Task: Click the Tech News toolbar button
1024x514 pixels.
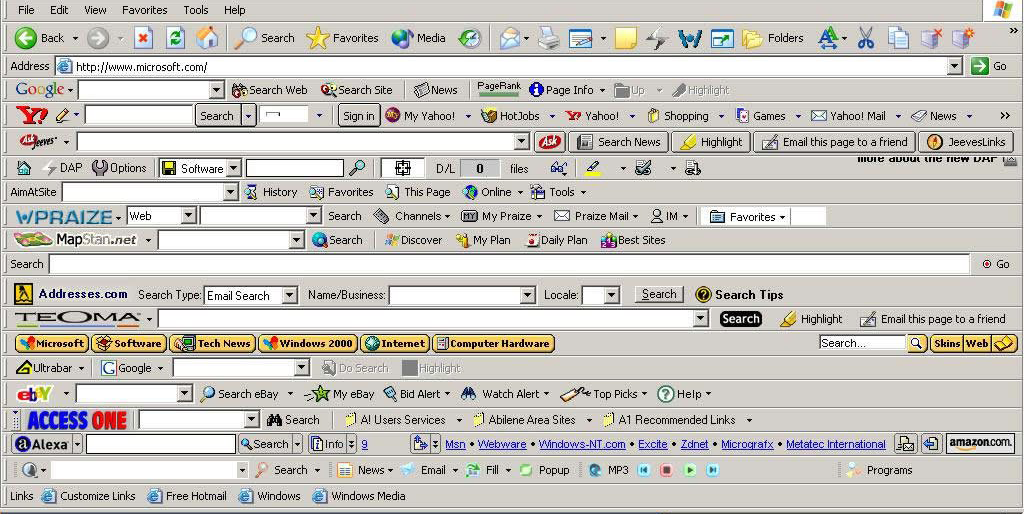Action: [x=214, y=343]
